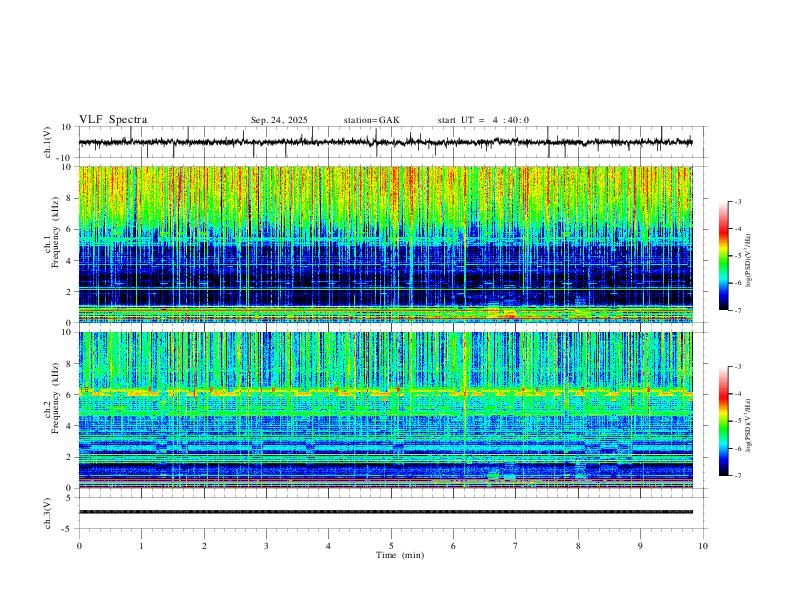
Task: Click the date "Sep. 24, 2025"
Action: (279, 120)
